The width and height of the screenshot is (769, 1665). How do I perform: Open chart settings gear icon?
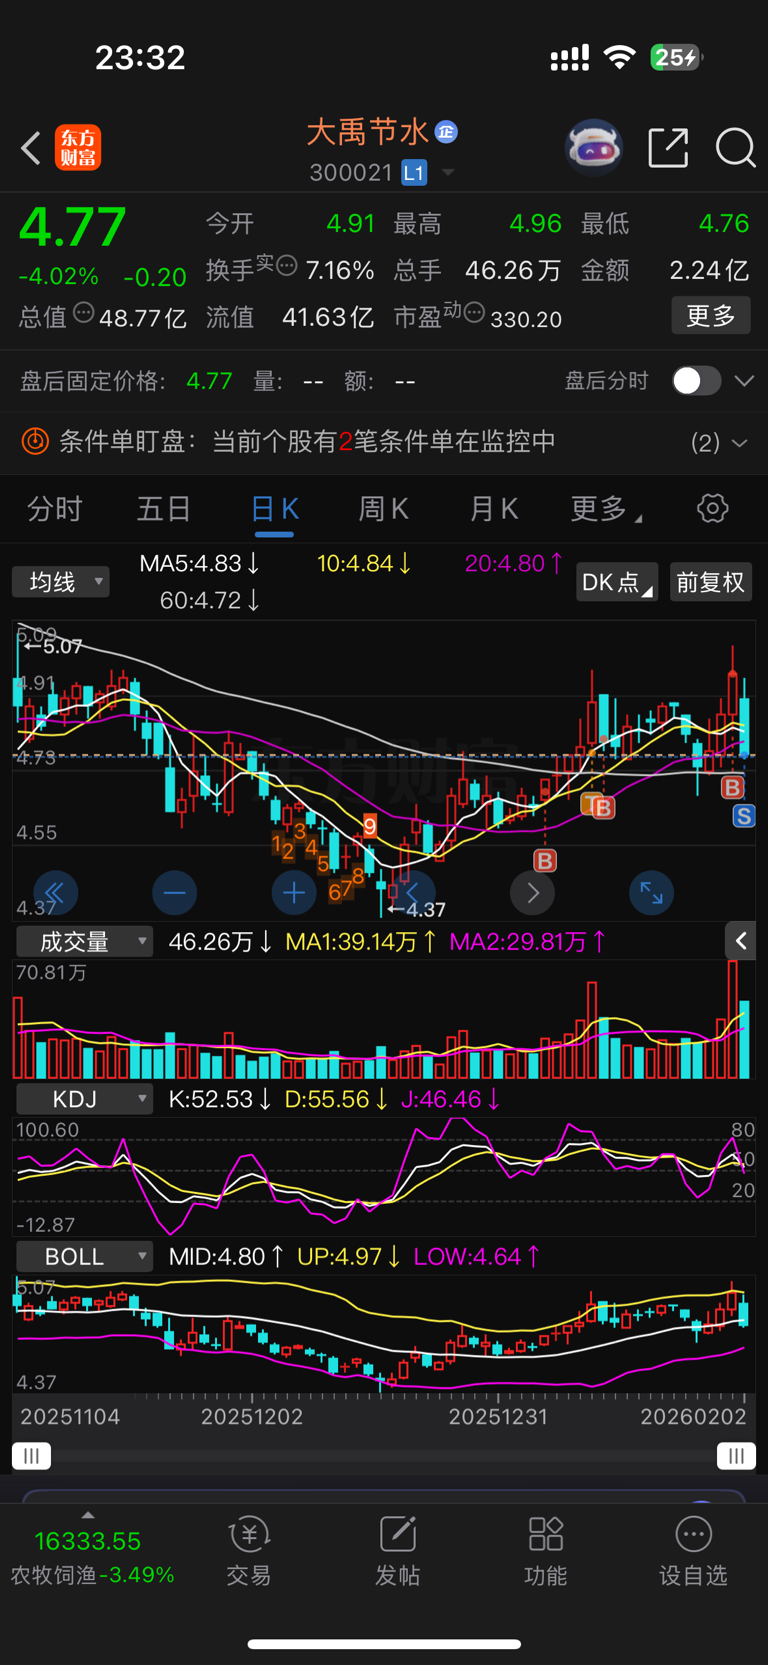click(712, 508)
